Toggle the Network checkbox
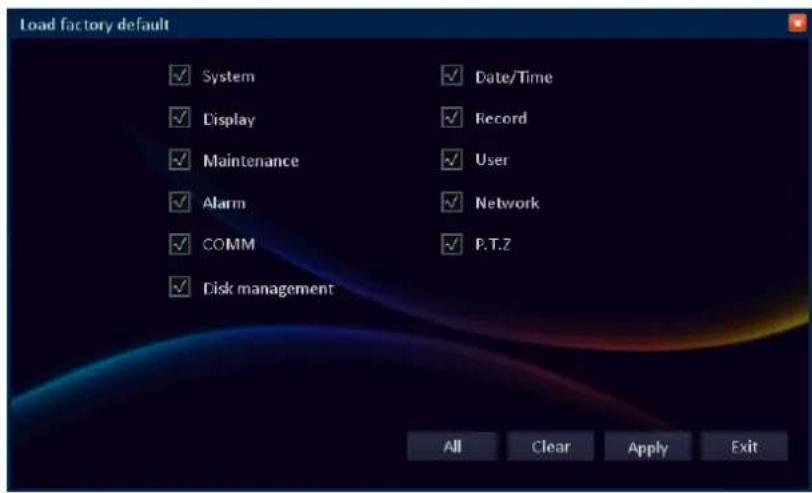This screenshot has width=812, height=493. [452, 202]
